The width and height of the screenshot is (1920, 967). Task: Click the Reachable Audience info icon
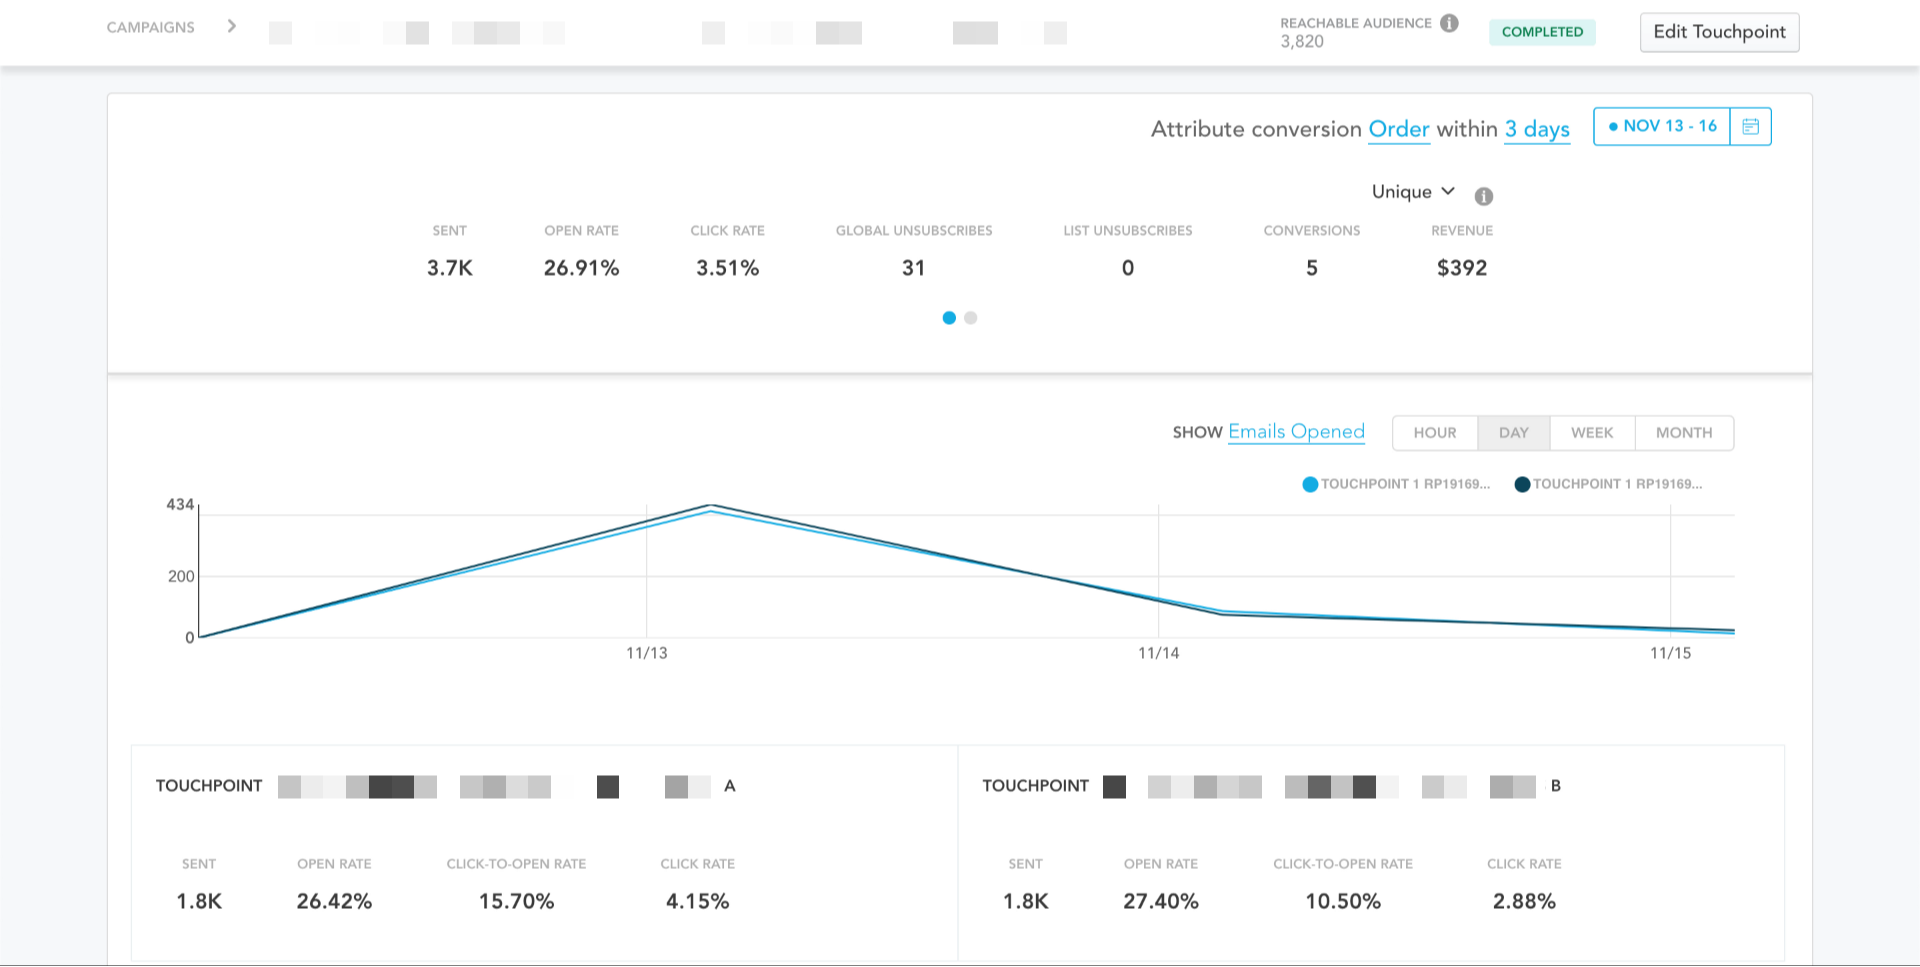1449,23
